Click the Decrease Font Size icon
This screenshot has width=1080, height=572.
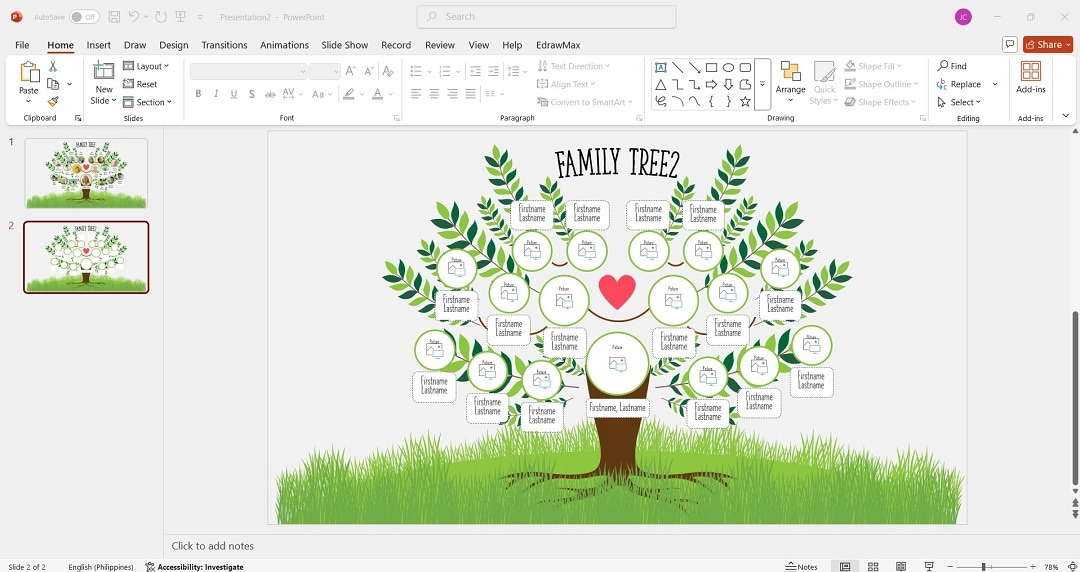click(368, 71)
